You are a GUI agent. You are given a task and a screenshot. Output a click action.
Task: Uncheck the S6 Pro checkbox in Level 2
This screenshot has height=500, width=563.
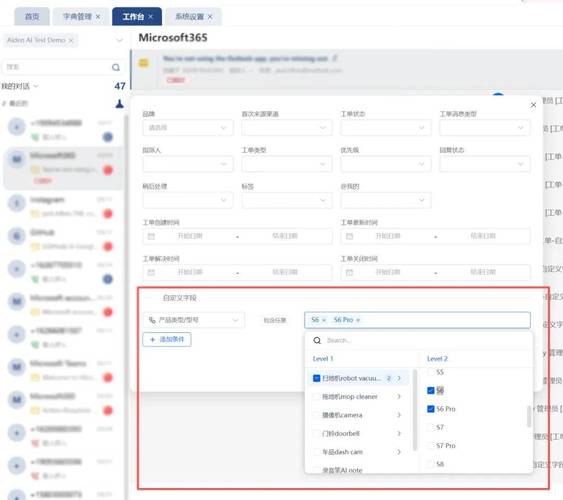[431, 409]
